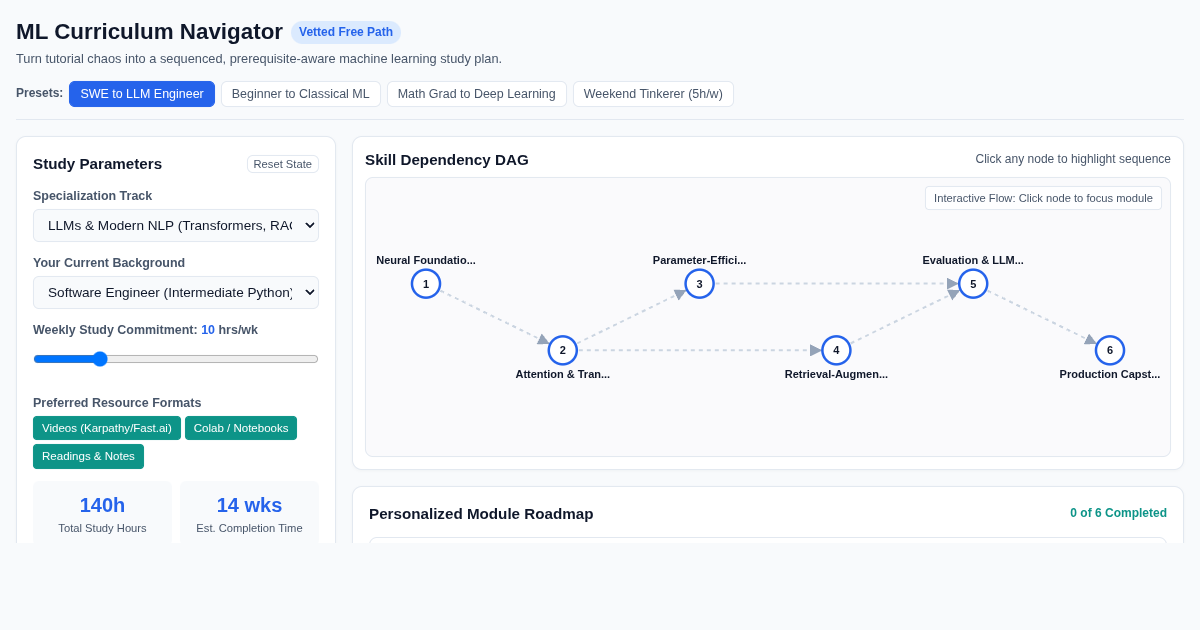Click node 3 Parameter-Efficient circle
This screenshot has width=1200, height=630.
point(700,284)
